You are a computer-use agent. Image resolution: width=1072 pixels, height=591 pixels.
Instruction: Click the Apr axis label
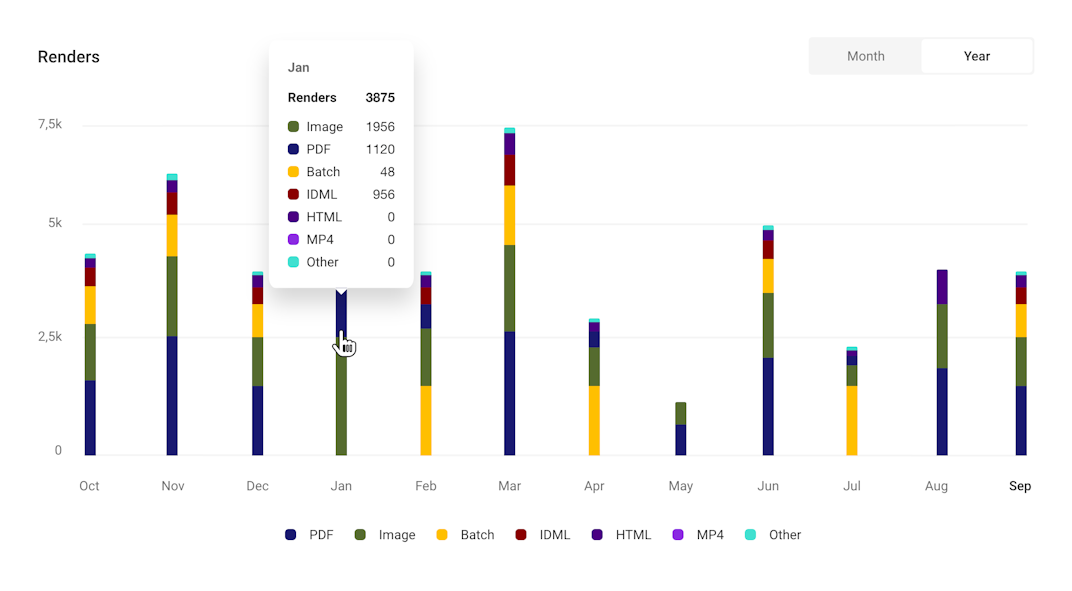tap(594, 486)
